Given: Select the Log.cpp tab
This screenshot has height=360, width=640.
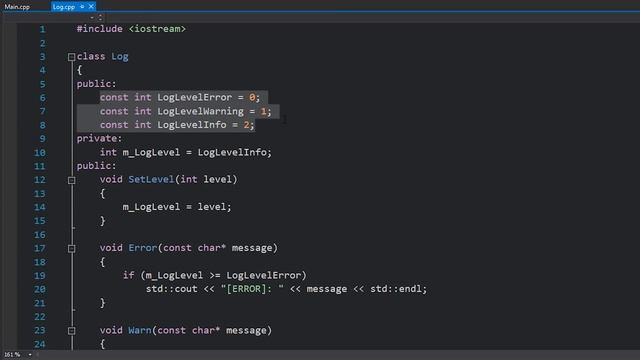Looking at the screenshot, I should 64,7.
